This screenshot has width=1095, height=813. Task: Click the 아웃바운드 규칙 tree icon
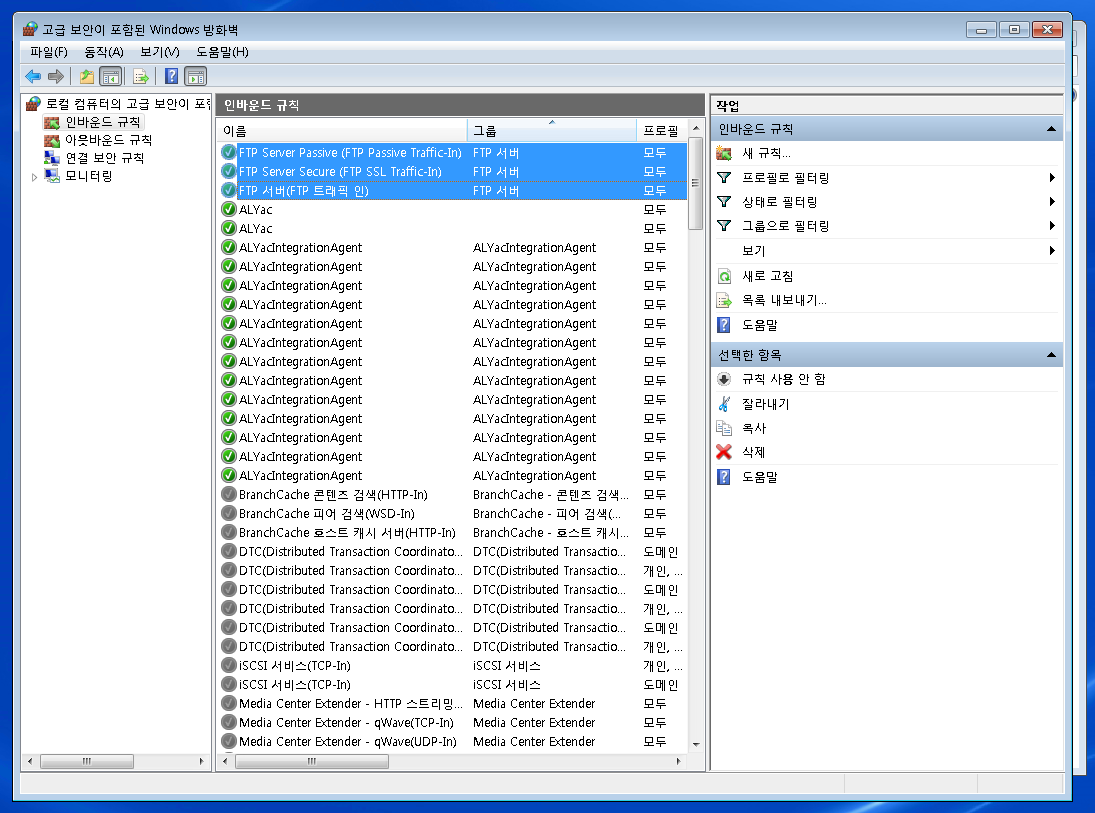(52, 140)
